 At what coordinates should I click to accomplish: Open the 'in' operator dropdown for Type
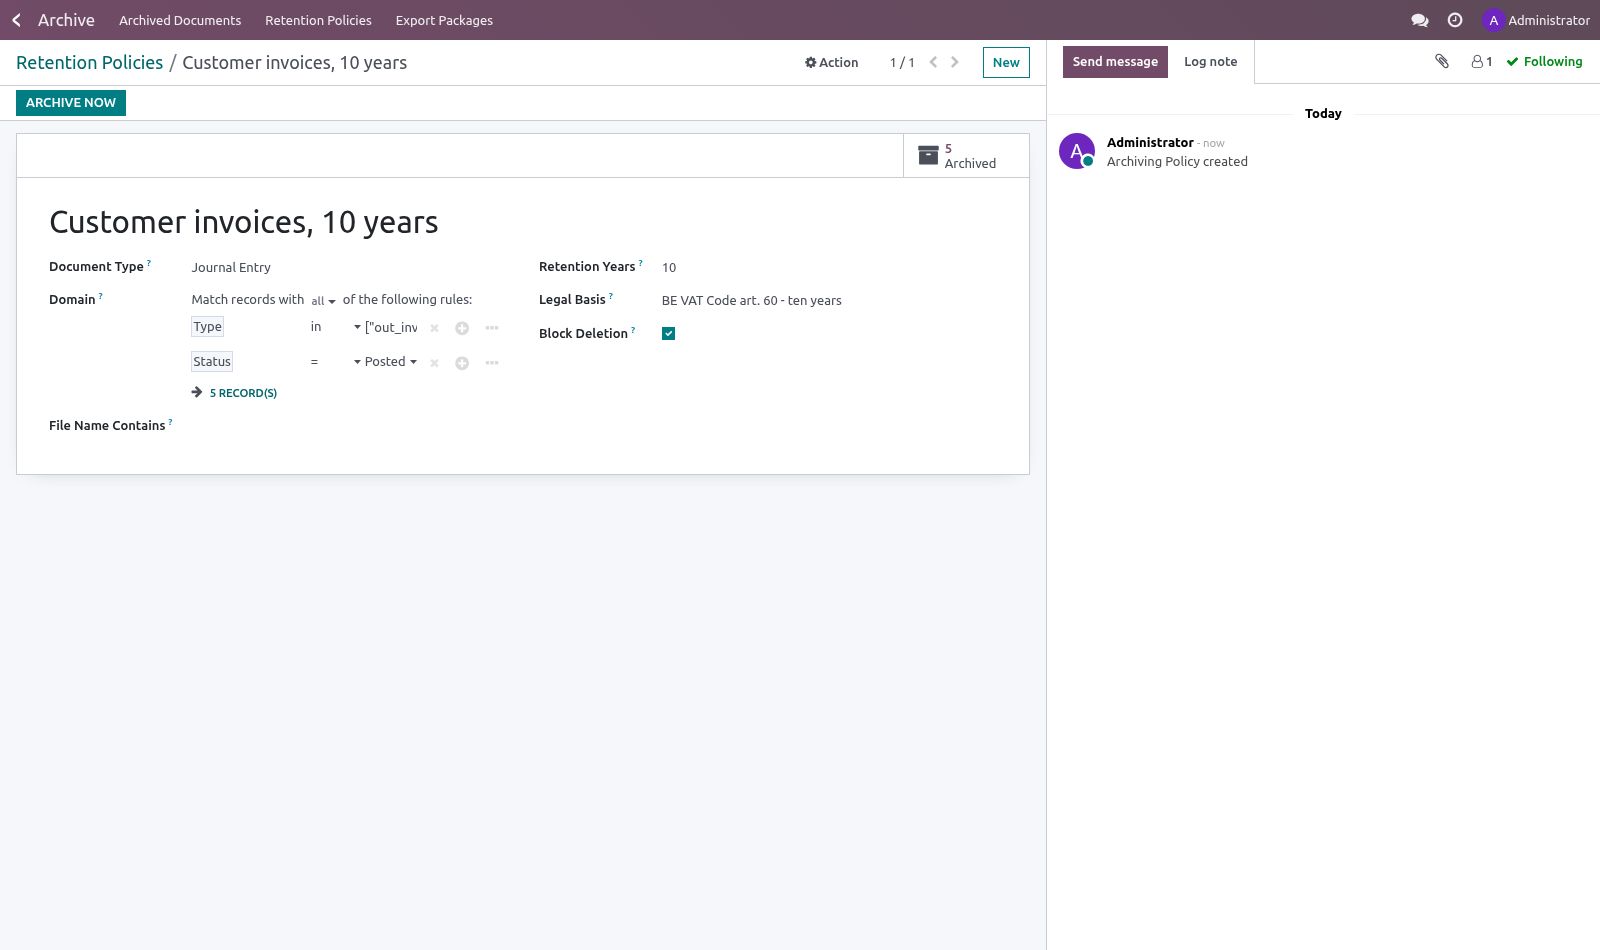(x=335, y=327)
